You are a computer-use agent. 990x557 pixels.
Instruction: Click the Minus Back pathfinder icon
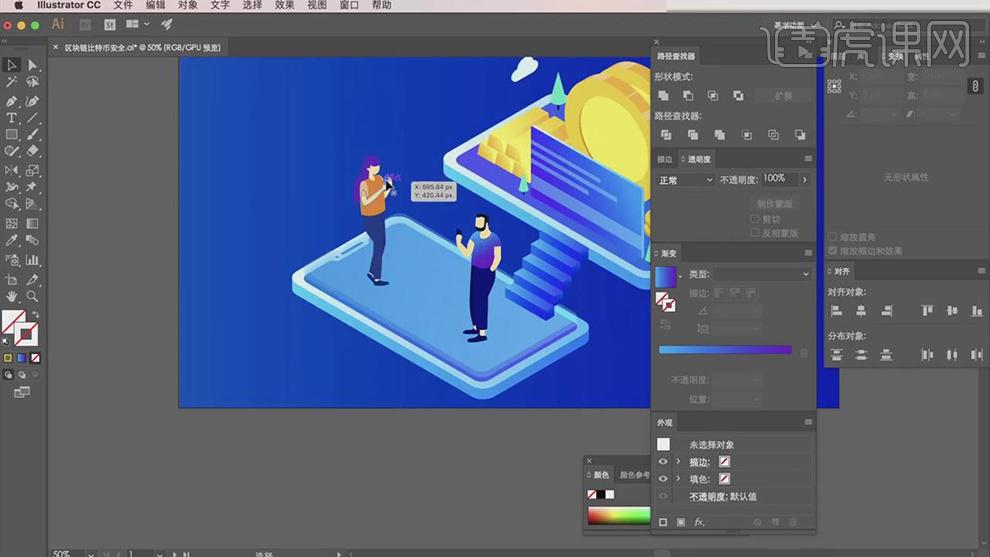pyautogui.click(x=800, y=135)
